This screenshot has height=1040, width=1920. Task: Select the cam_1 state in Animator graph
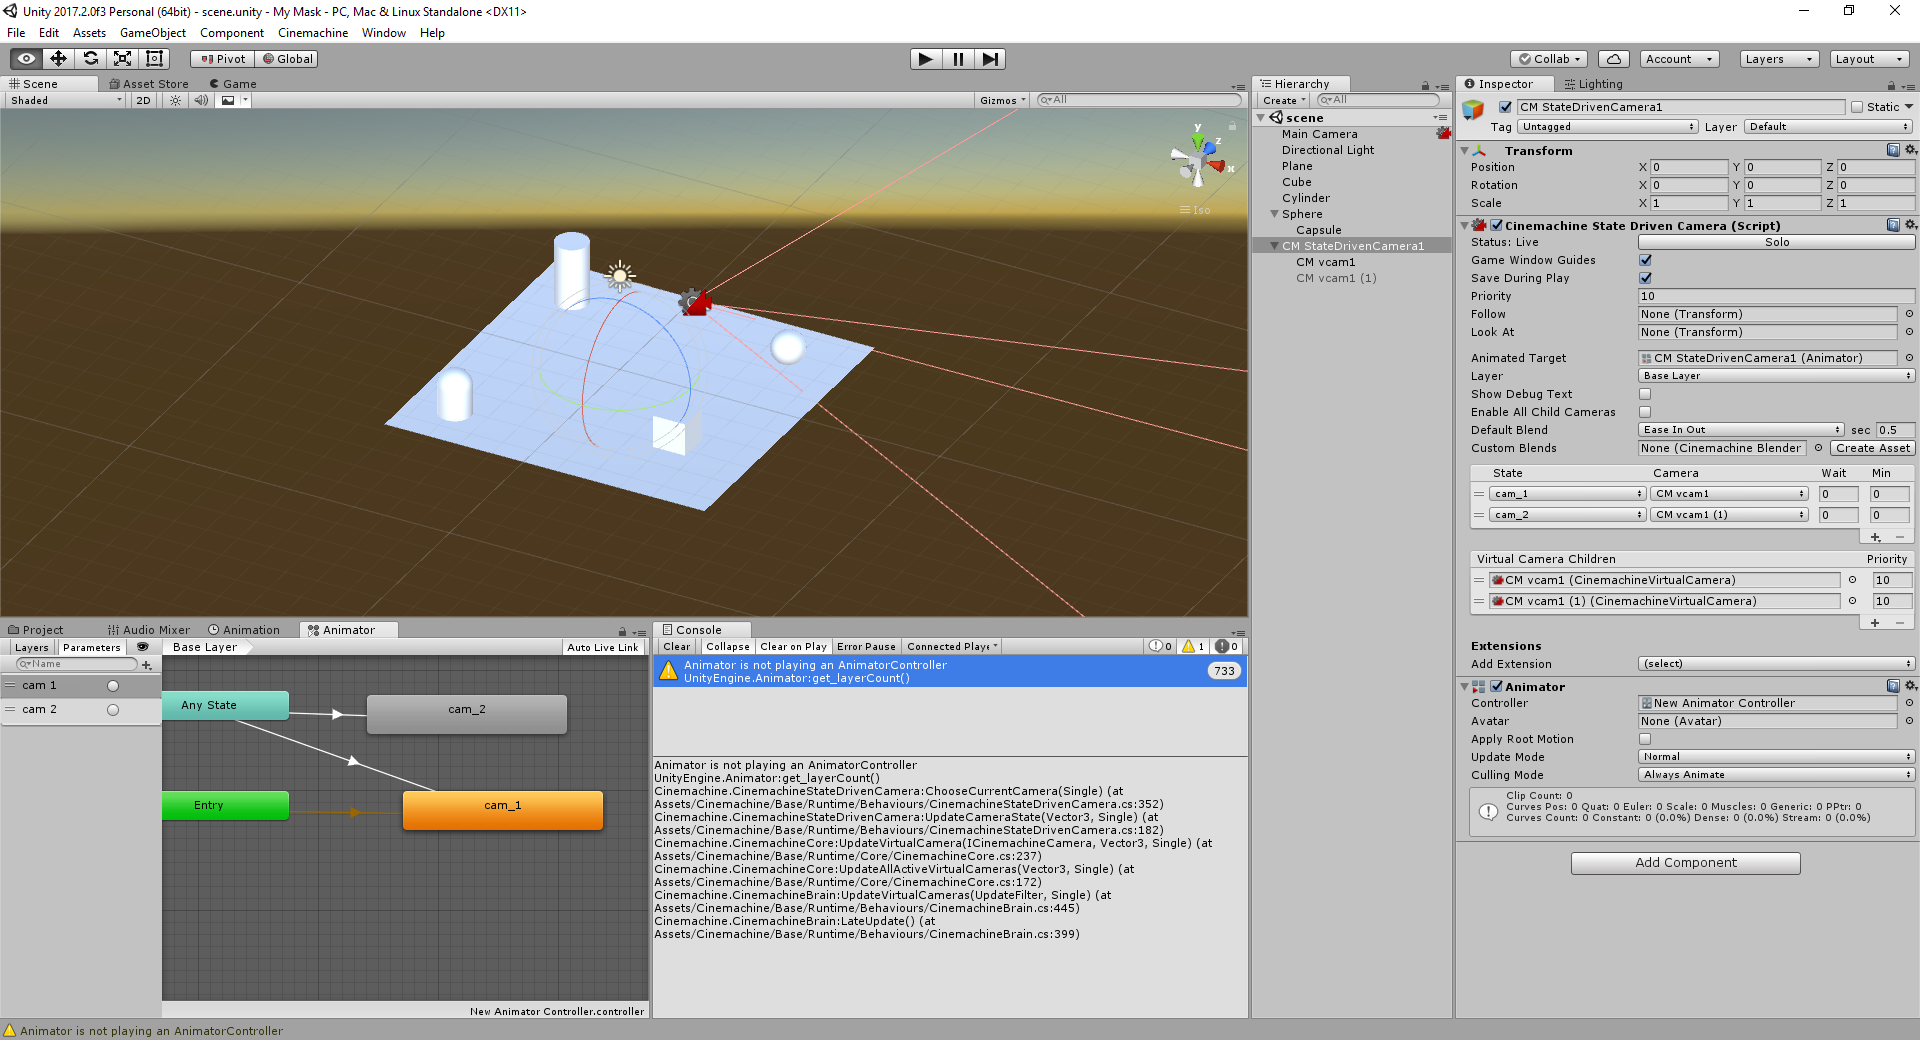click(502, 806)
